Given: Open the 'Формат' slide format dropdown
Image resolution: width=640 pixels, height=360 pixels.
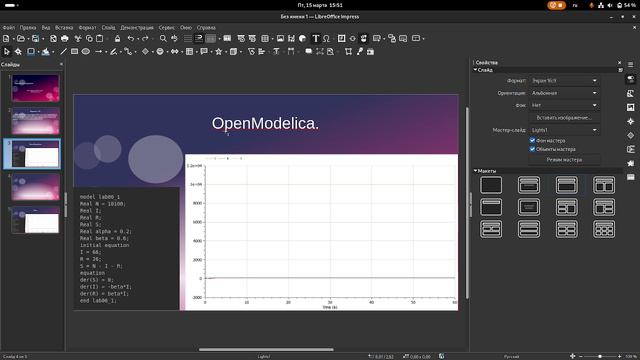Looking at the screenshot, I should 564,81.
